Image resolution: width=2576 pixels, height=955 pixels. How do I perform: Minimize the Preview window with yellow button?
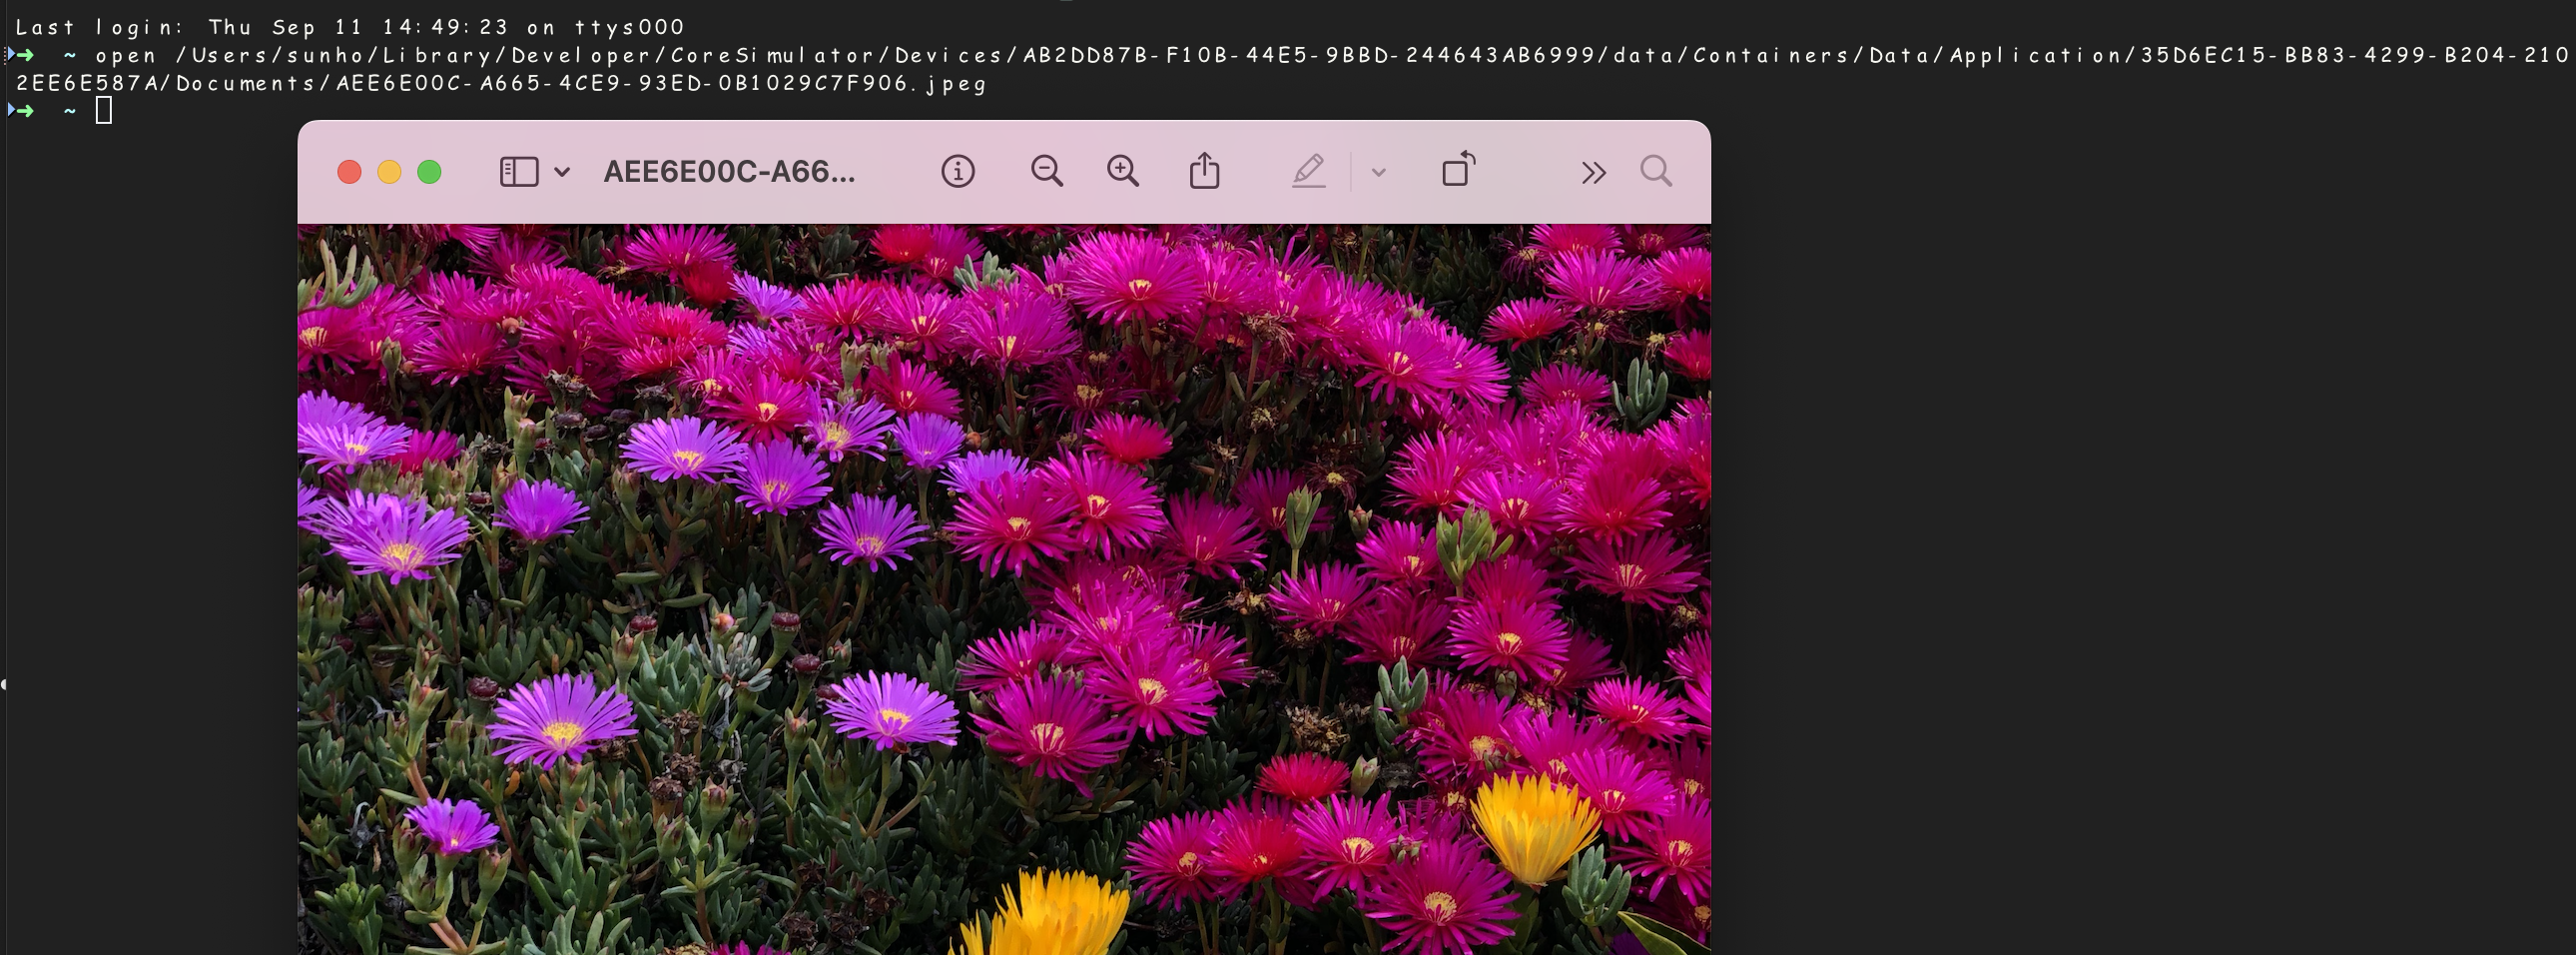point(389,172)
